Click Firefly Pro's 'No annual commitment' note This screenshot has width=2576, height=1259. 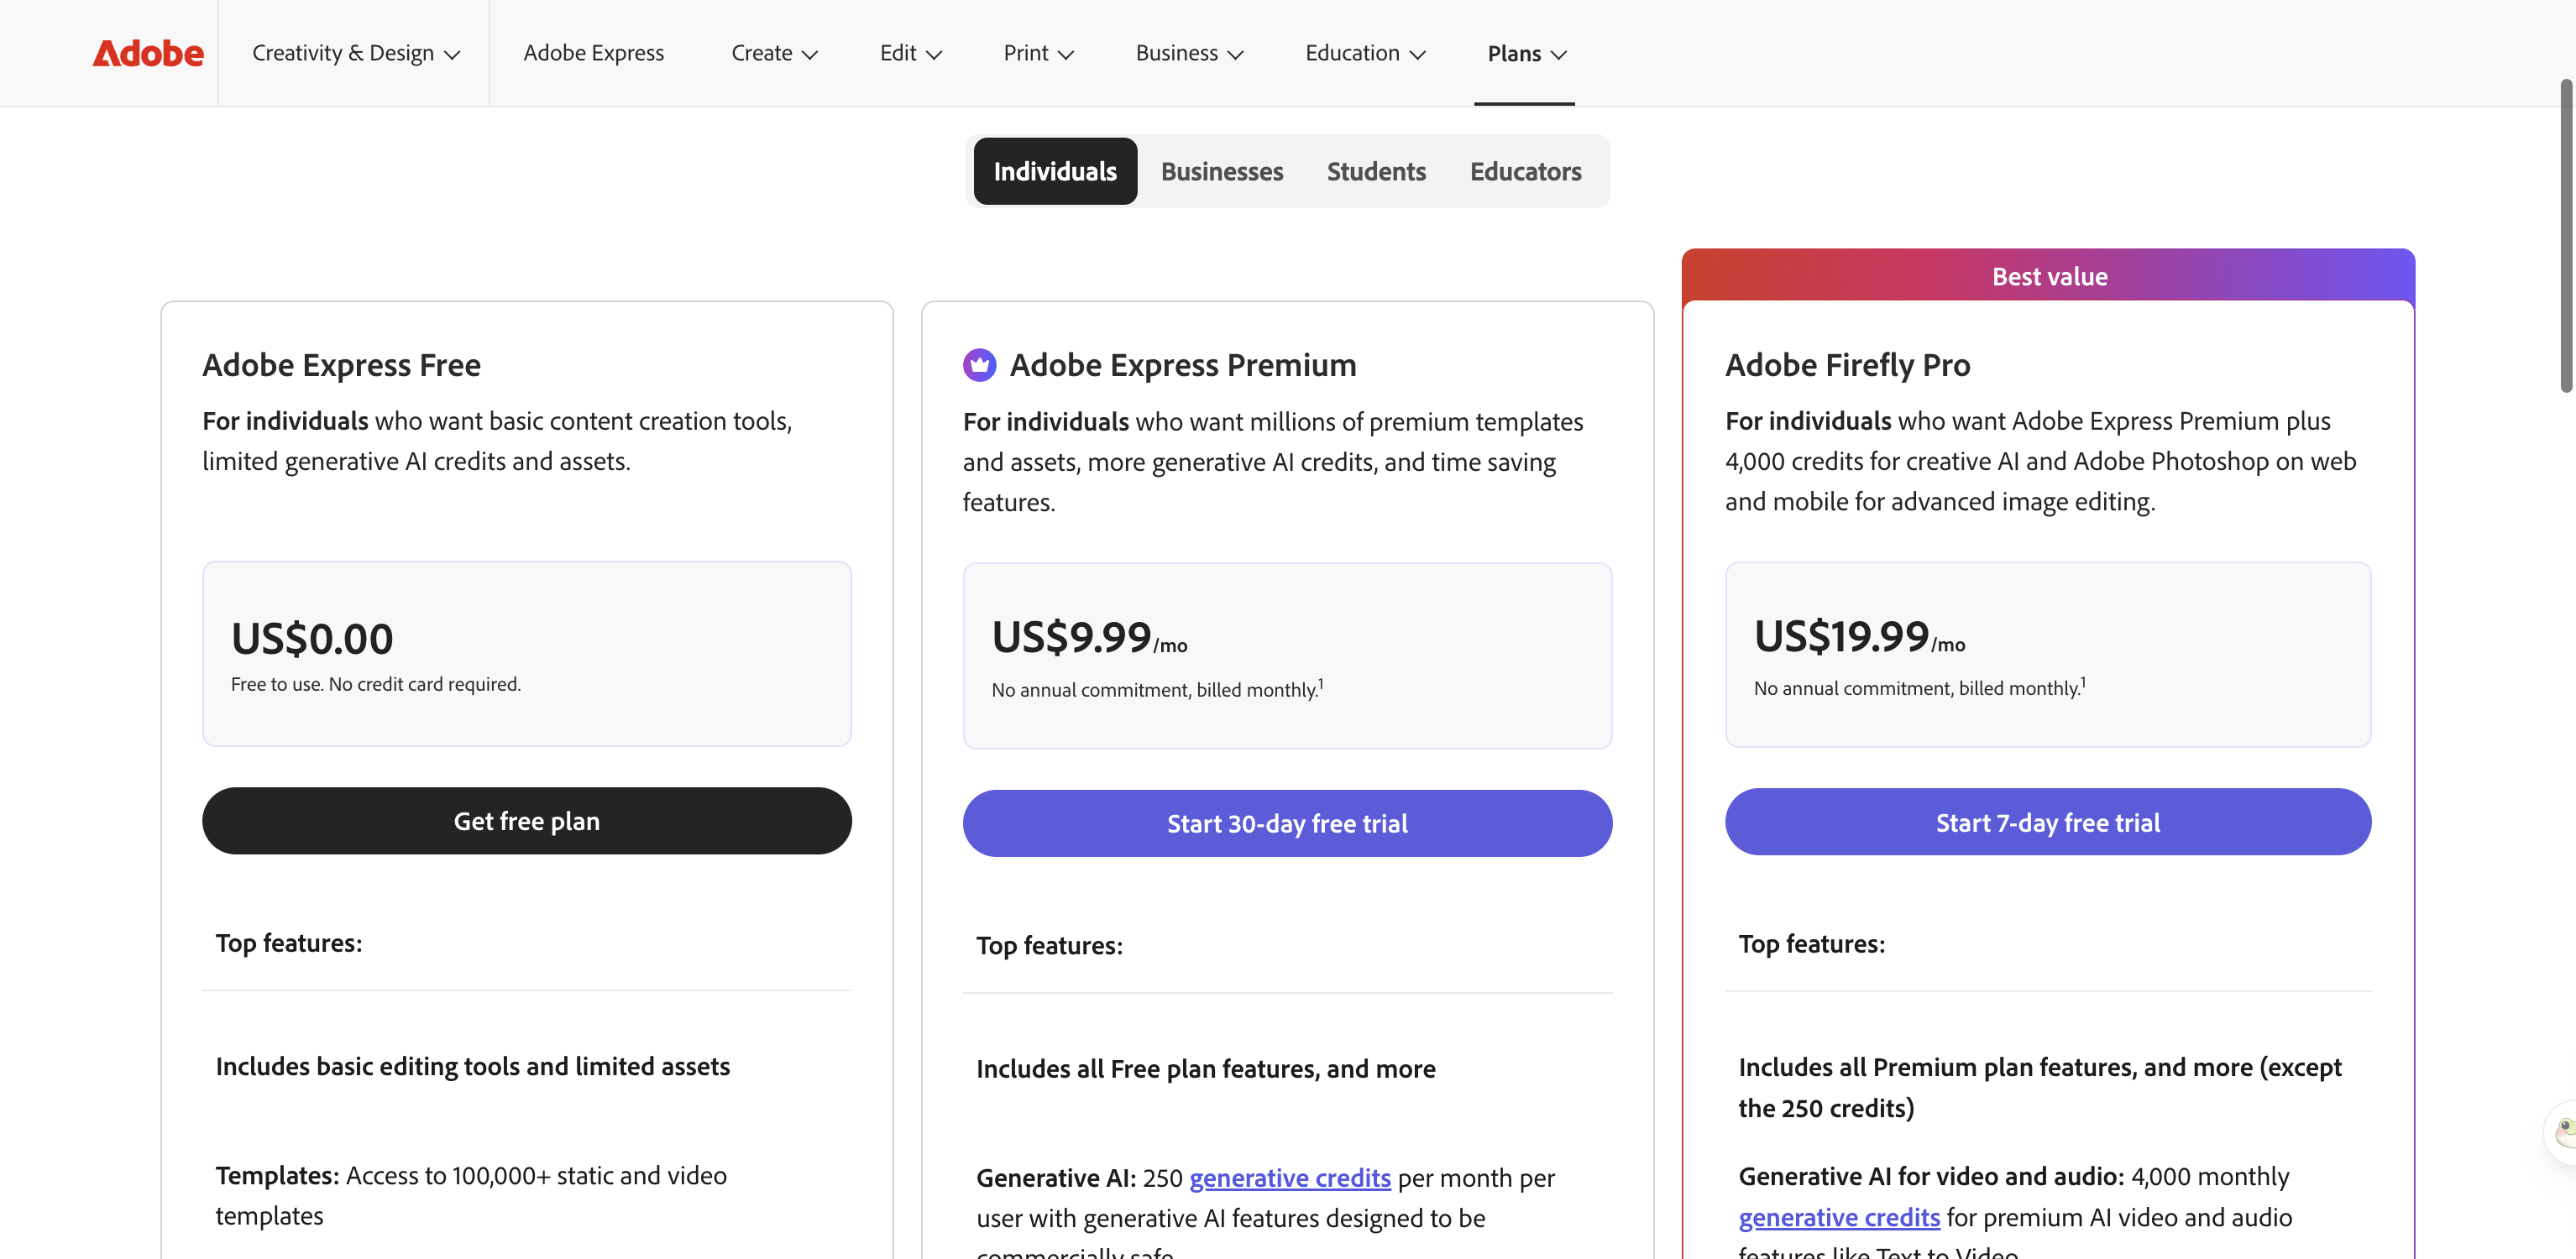[x=1919, y=687]
